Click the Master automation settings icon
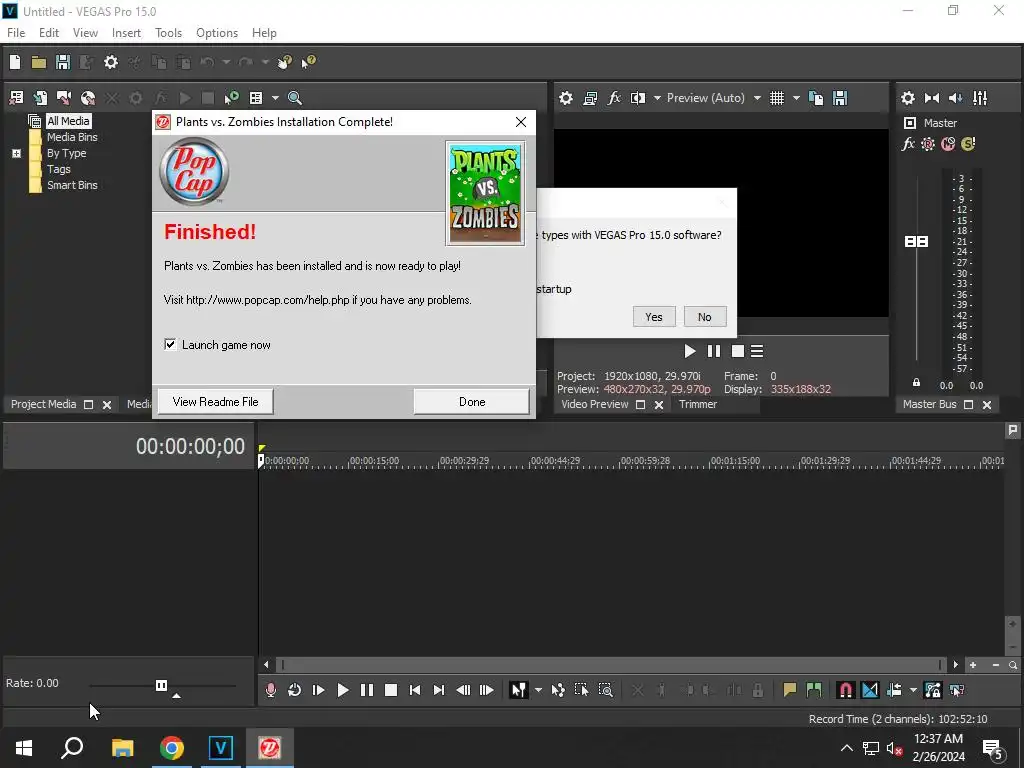1024x768 pixels. point(928,144)
